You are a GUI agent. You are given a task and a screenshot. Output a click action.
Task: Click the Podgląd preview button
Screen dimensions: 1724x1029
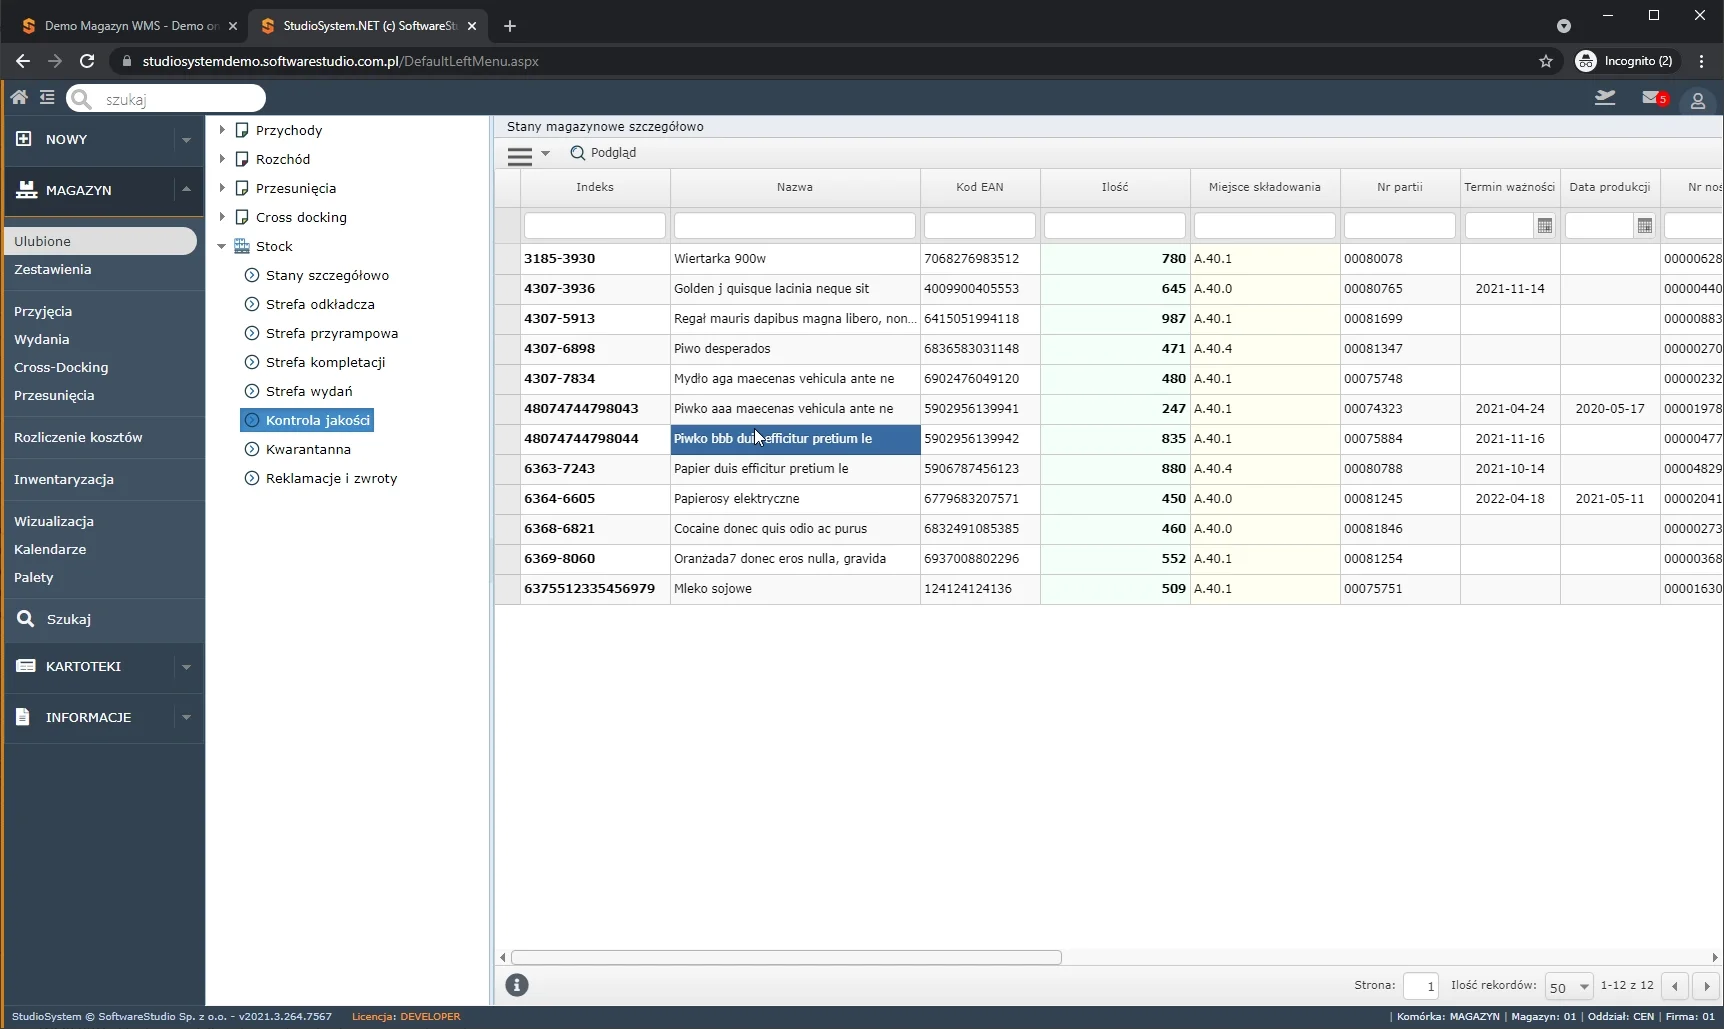pyautogui.click(x=603, y=153)
